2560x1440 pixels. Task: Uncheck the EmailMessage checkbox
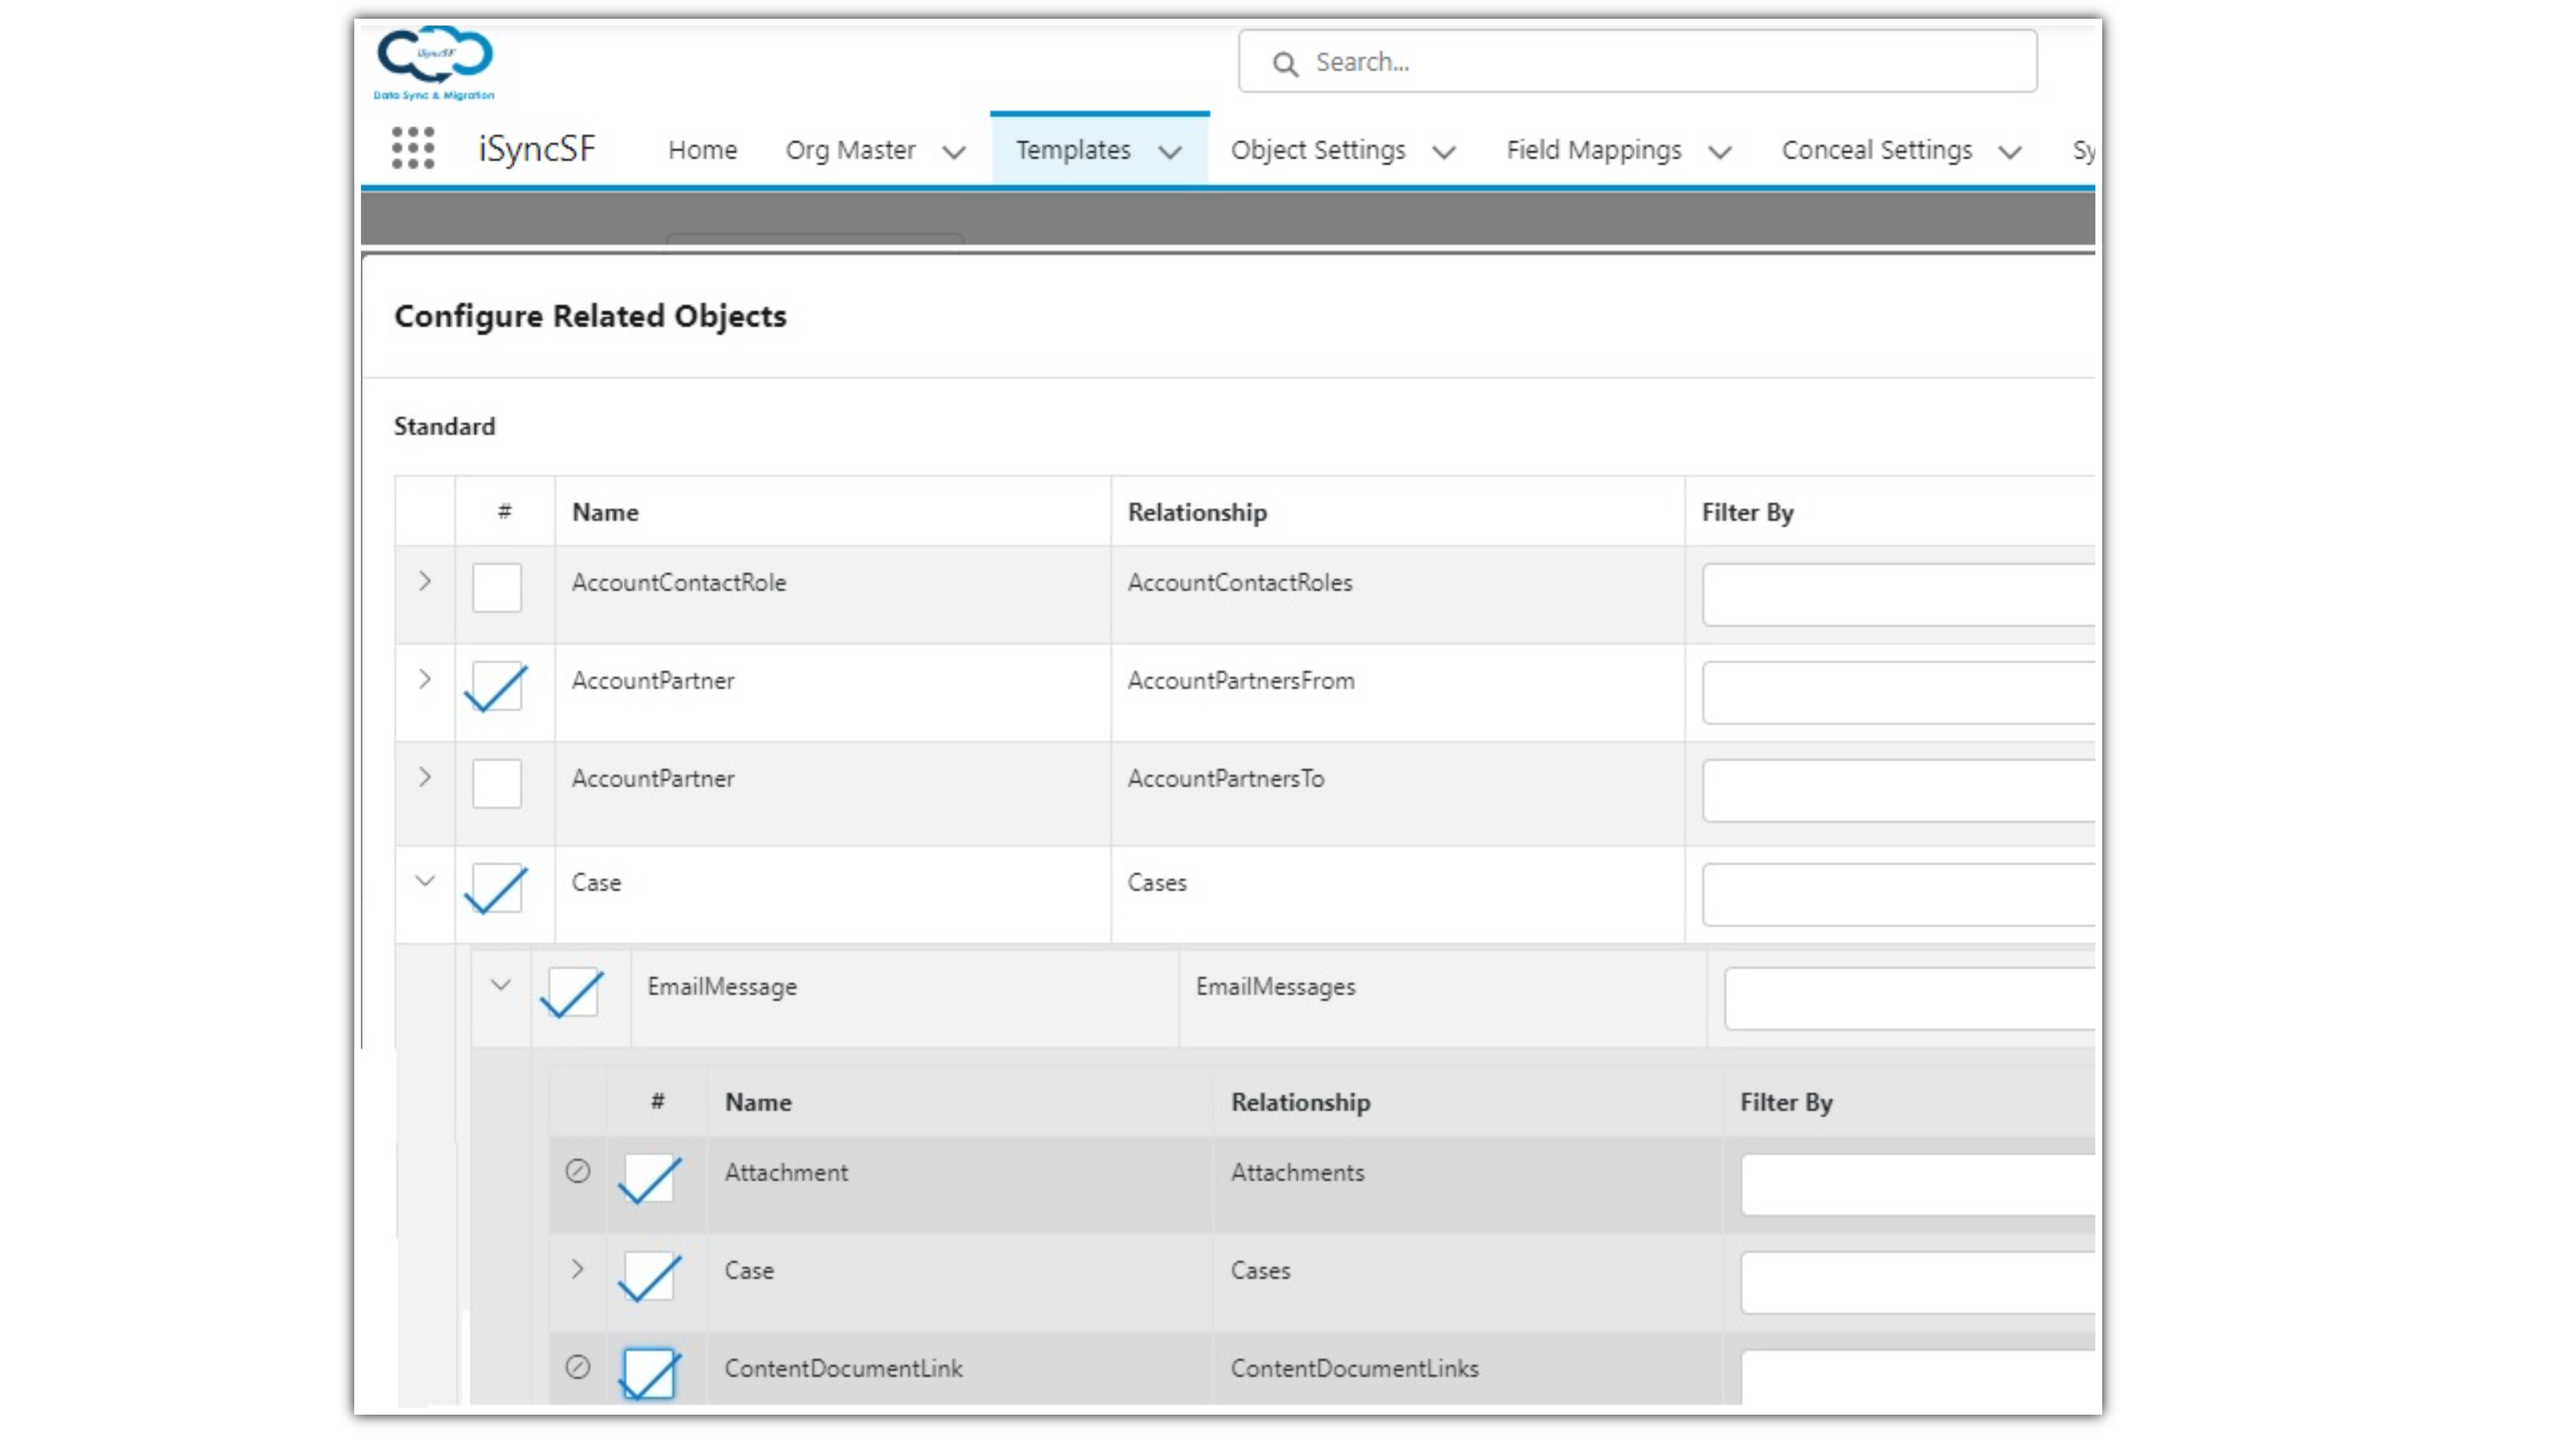tap(573, 992)
